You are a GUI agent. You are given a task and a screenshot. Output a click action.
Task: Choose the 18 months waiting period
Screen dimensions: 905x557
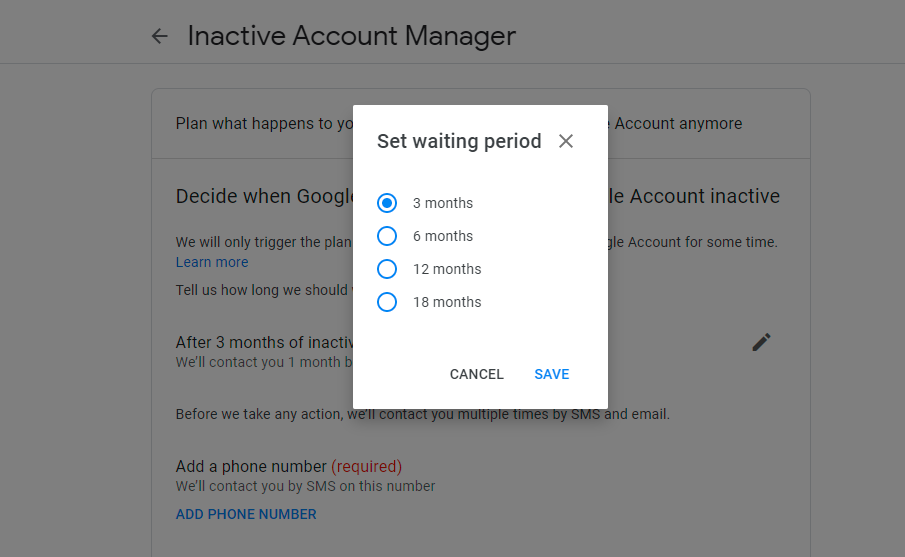pyautogui.click(x=387, y=302)
